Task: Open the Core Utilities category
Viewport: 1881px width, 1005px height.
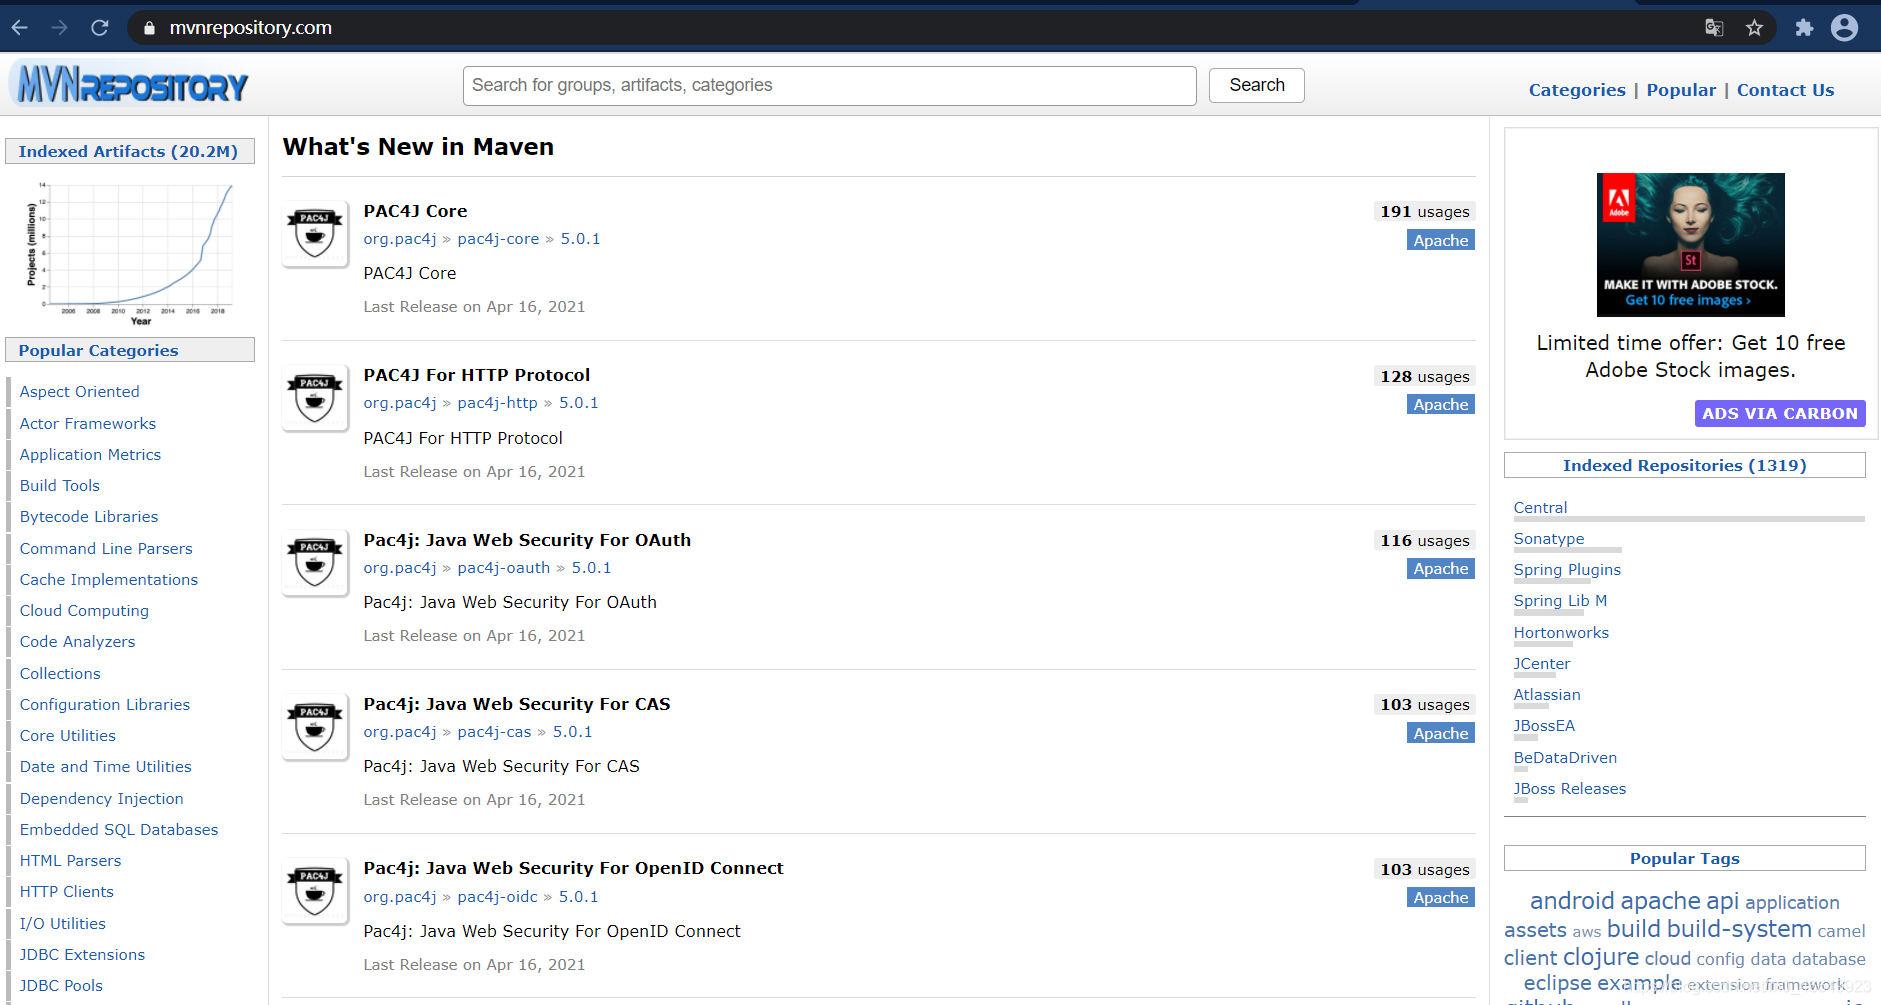Action: click(x=68, y=736)
